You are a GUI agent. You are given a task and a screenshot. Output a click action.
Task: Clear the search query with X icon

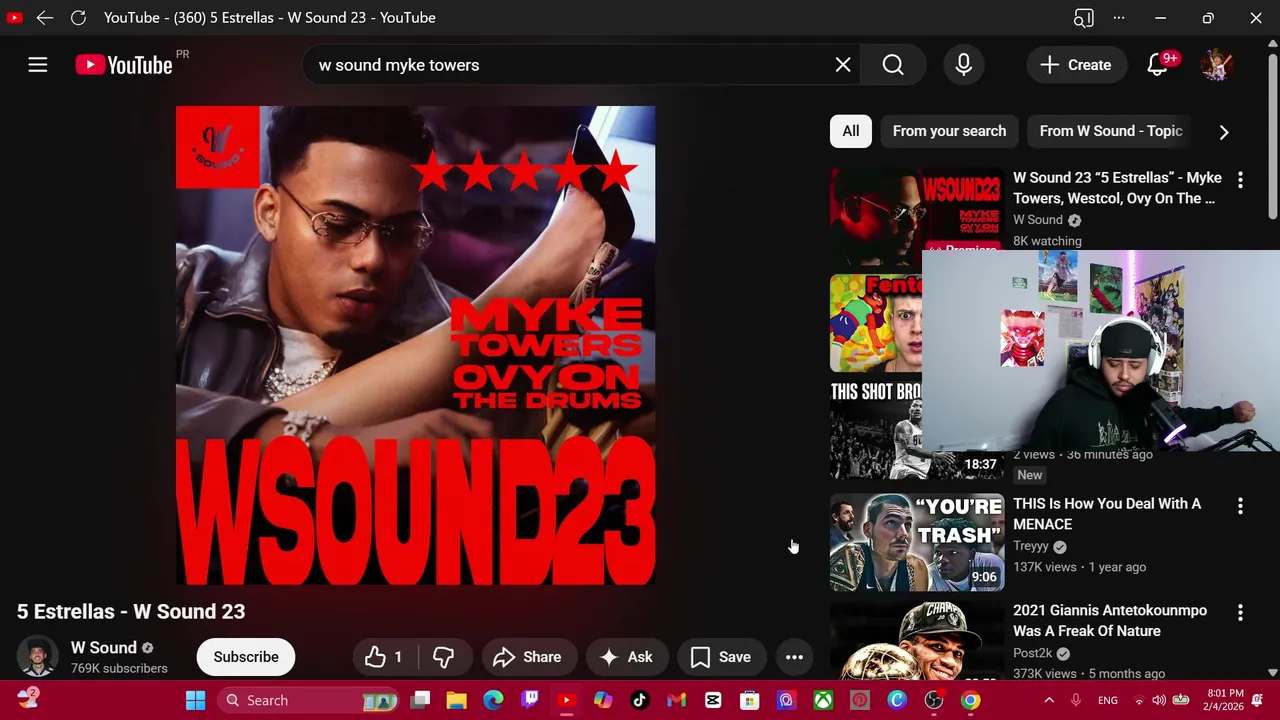click(843, 65)
